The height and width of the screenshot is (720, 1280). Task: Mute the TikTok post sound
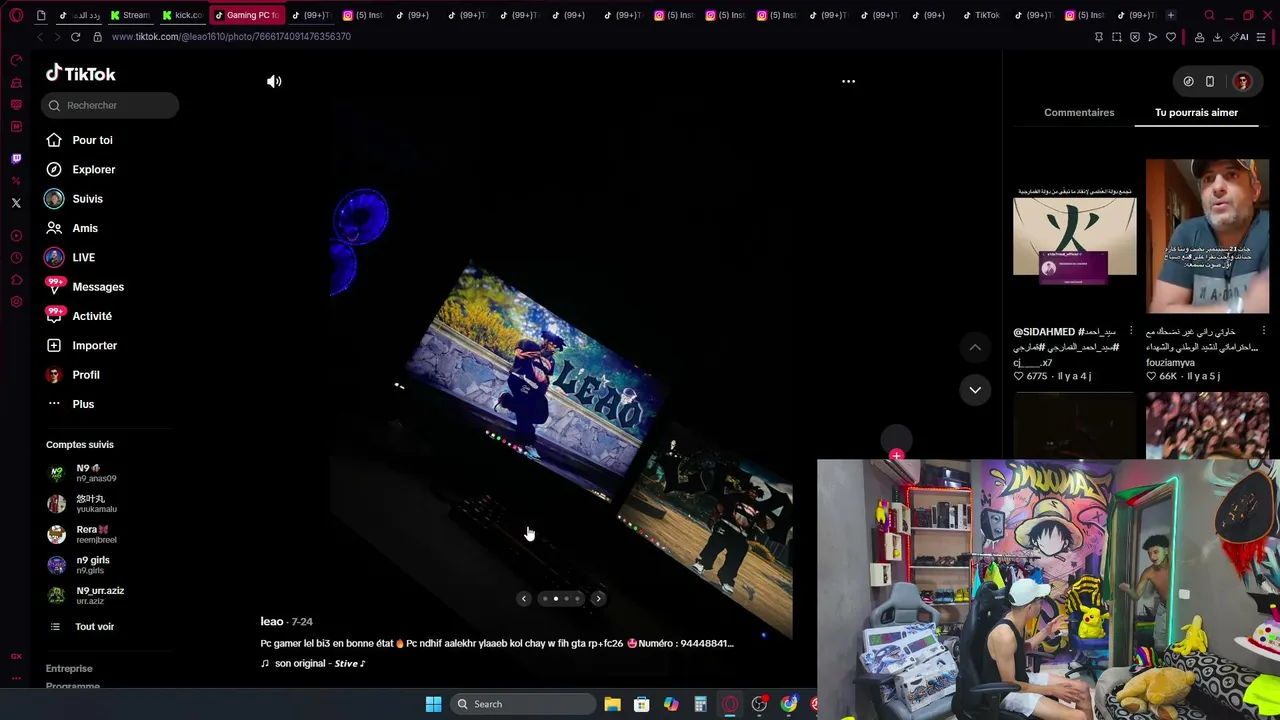click(274, 81)
